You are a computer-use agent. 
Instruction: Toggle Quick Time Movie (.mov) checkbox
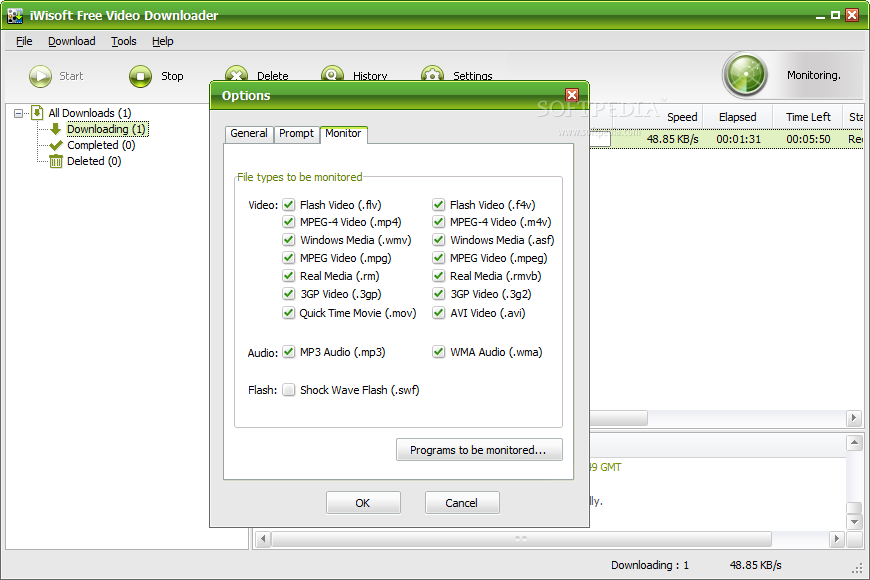click(289, 312)
